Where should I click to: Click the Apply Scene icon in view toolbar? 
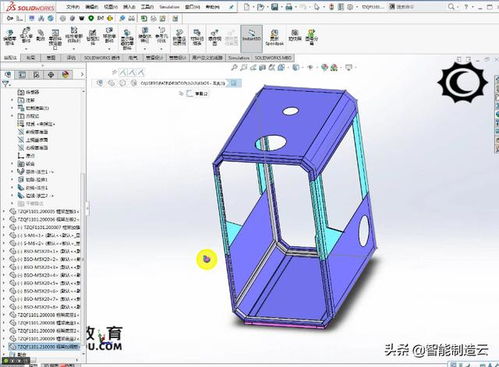(x=334, y=68)
